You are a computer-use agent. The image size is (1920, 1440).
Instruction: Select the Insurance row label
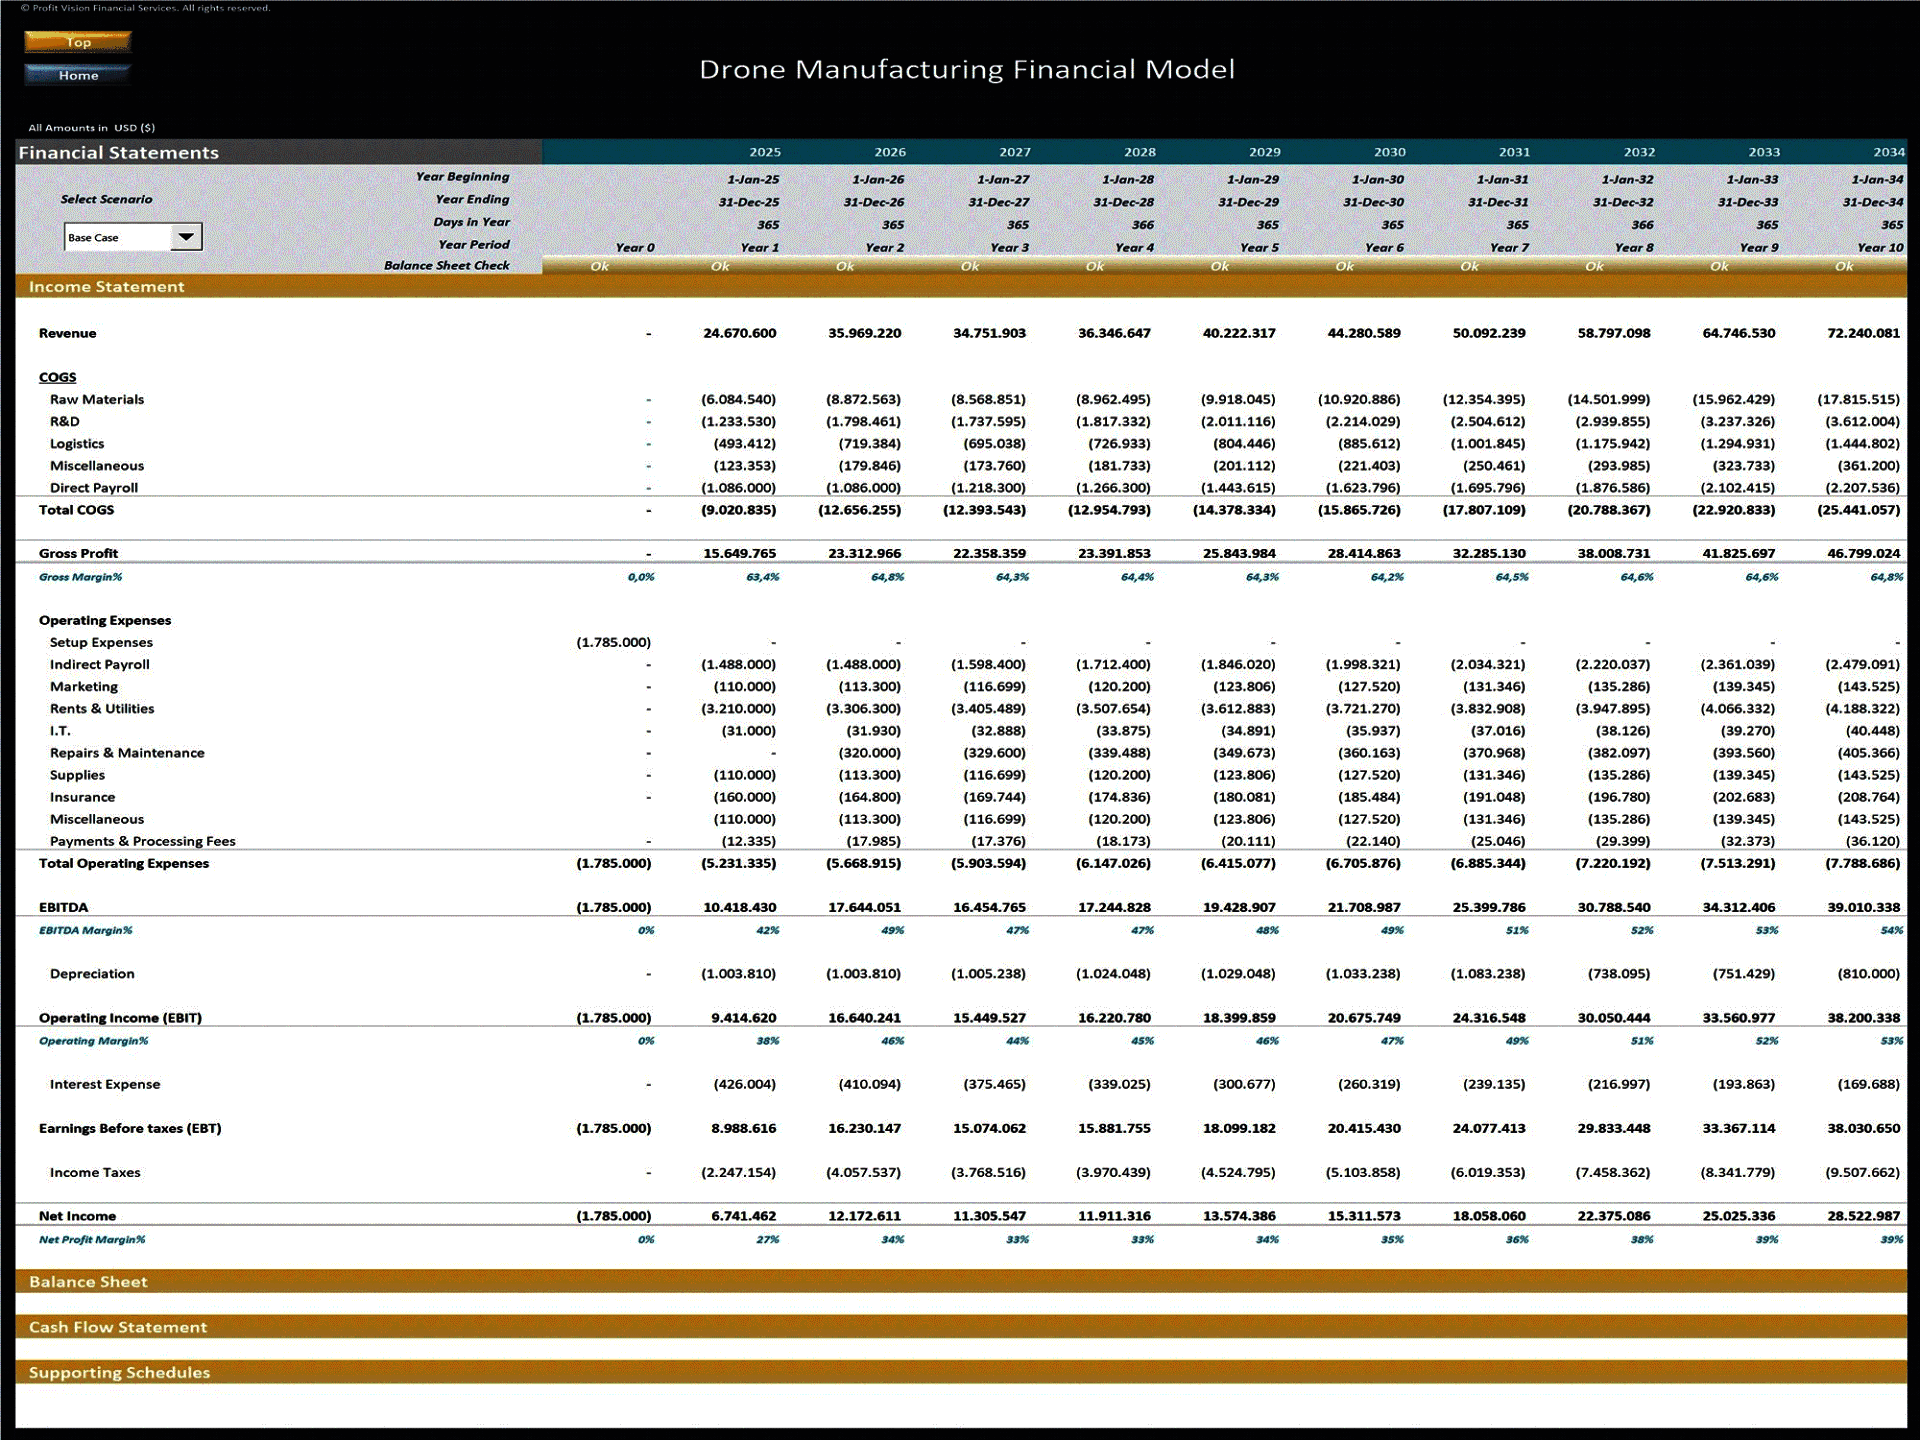click(82, 797)
